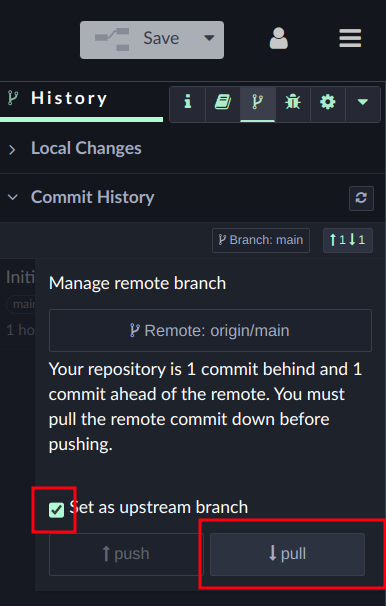Open the Save button dropdown arrow

209,38
